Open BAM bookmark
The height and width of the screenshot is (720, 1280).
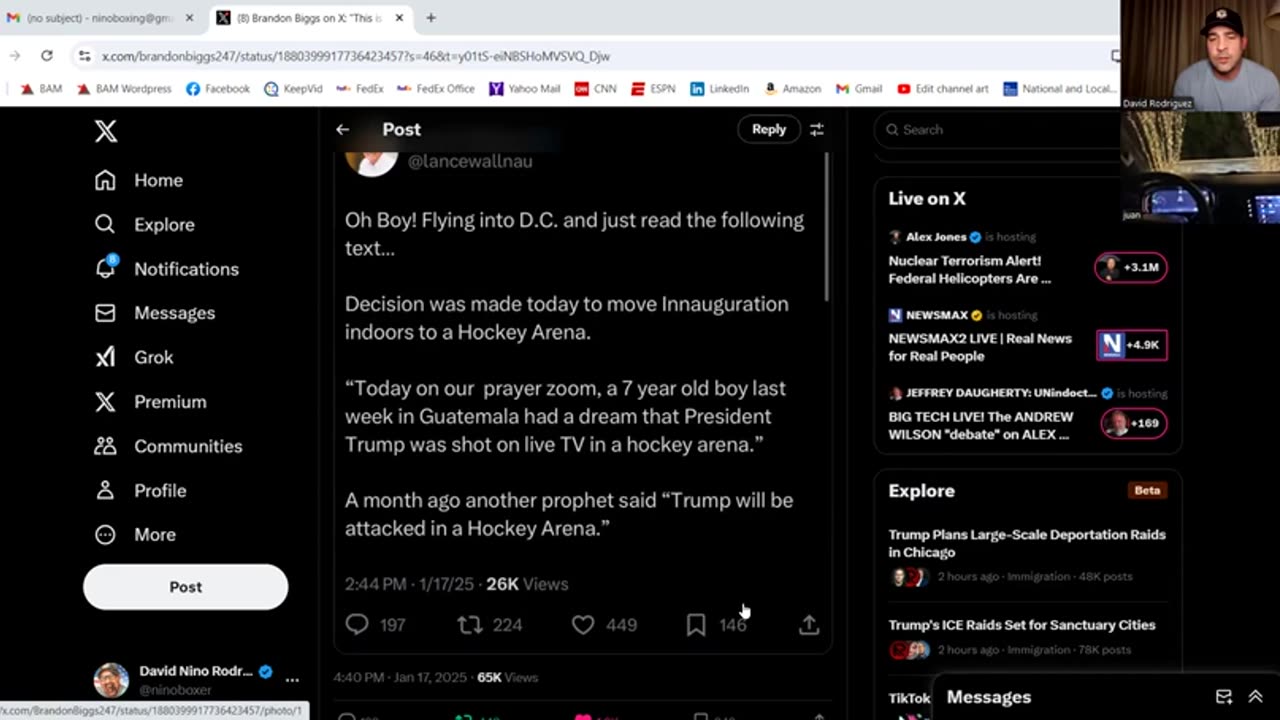[41, 89]
